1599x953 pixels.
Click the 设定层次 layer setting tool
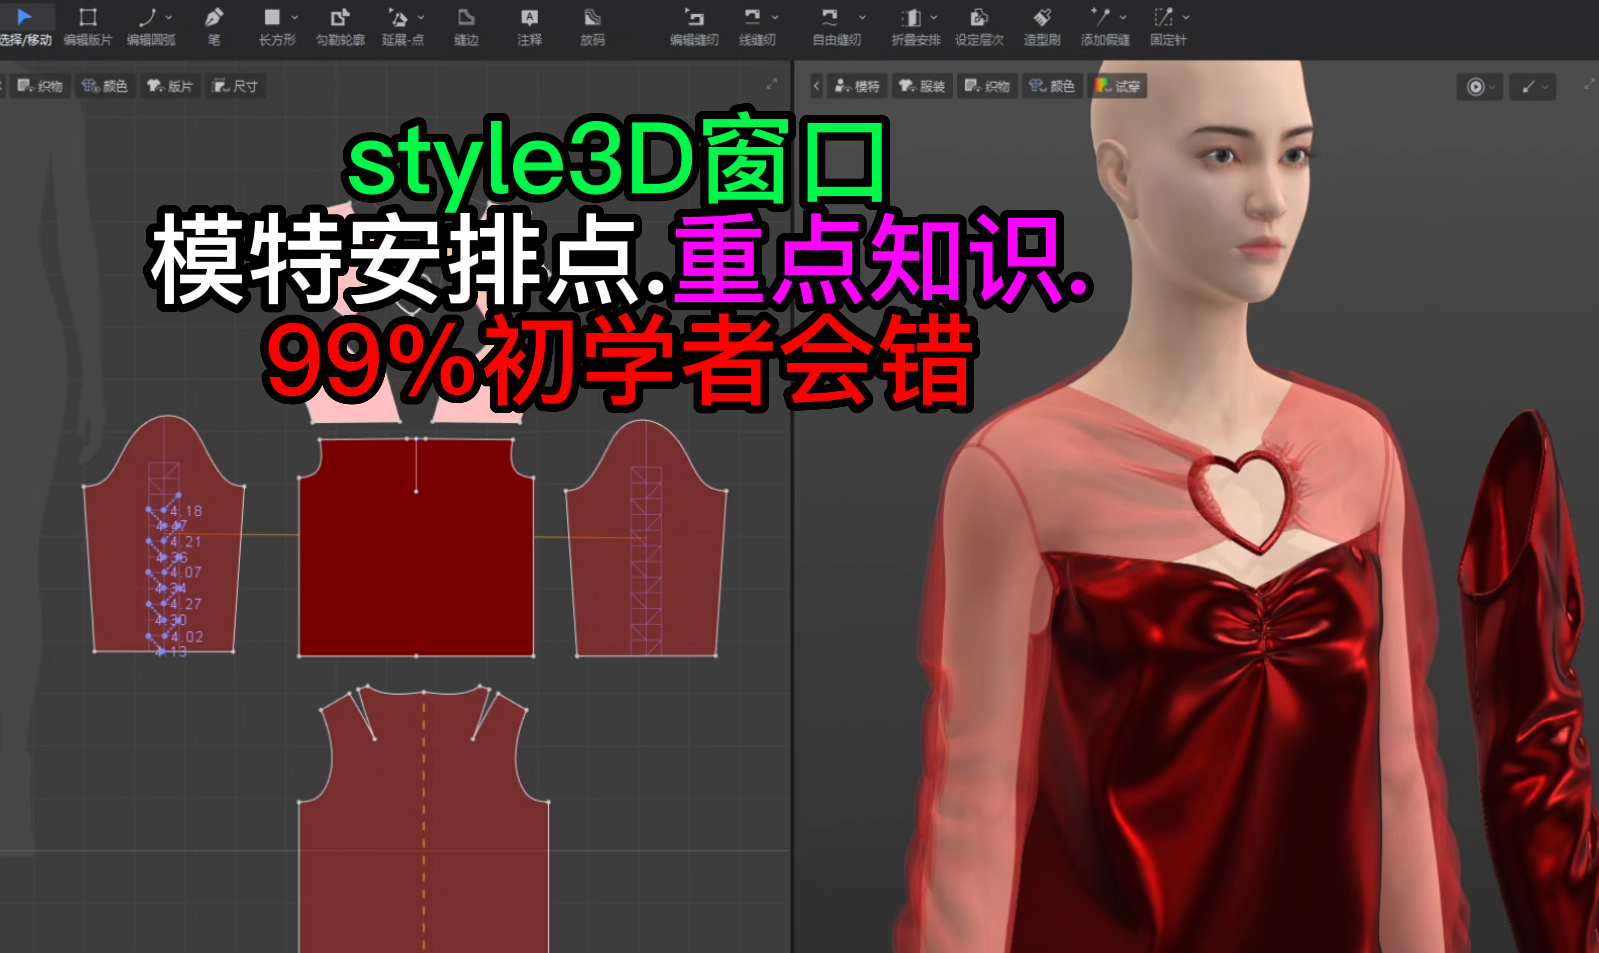pyautogui.click(x=979, y=25)
